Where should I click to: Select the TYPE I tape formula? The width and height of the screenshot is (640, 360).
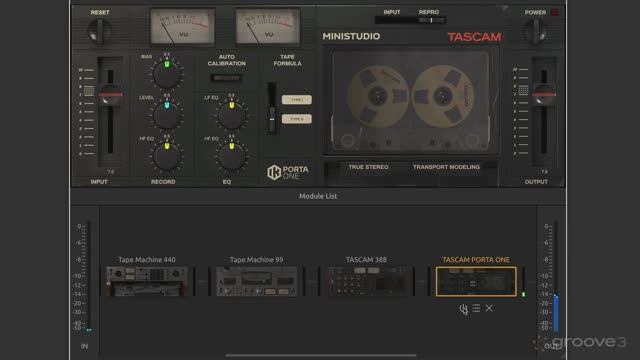pyautogui.click(x=297, y=100)
